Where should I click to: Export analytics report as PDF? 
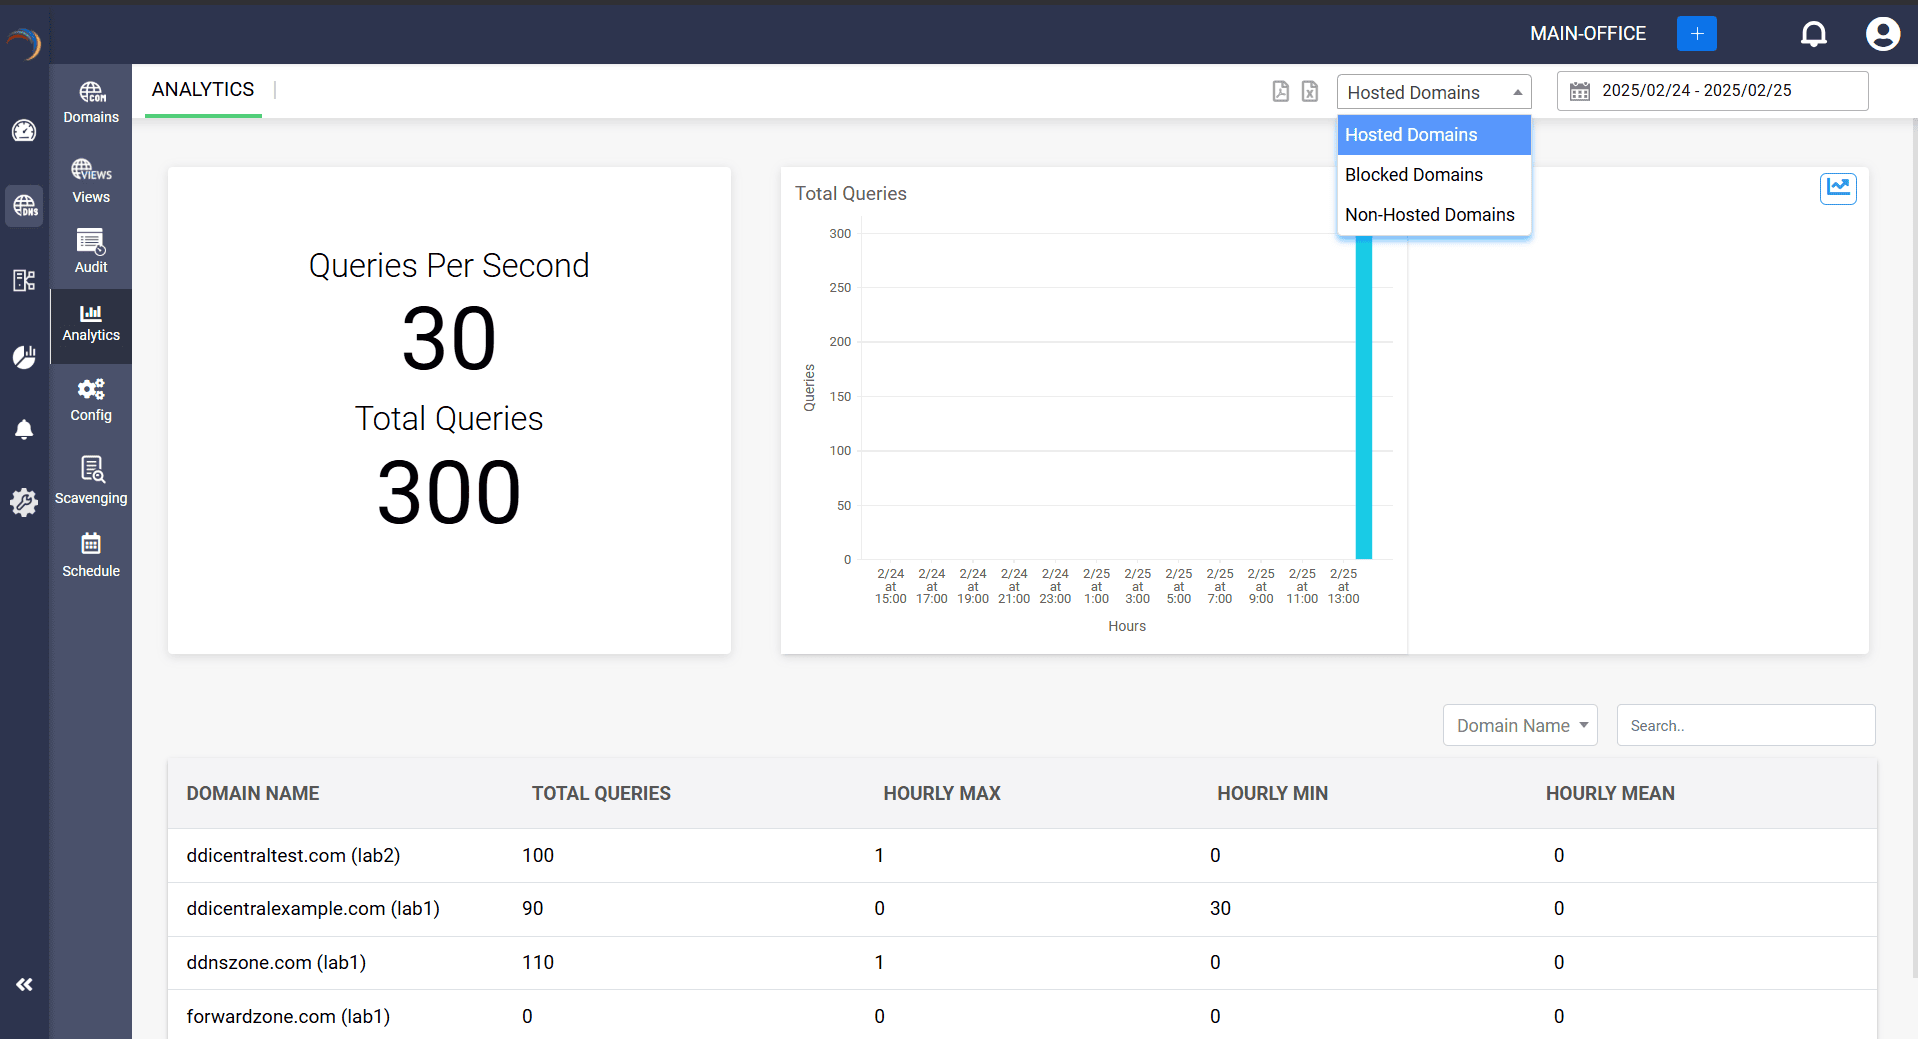[1281, 91]
